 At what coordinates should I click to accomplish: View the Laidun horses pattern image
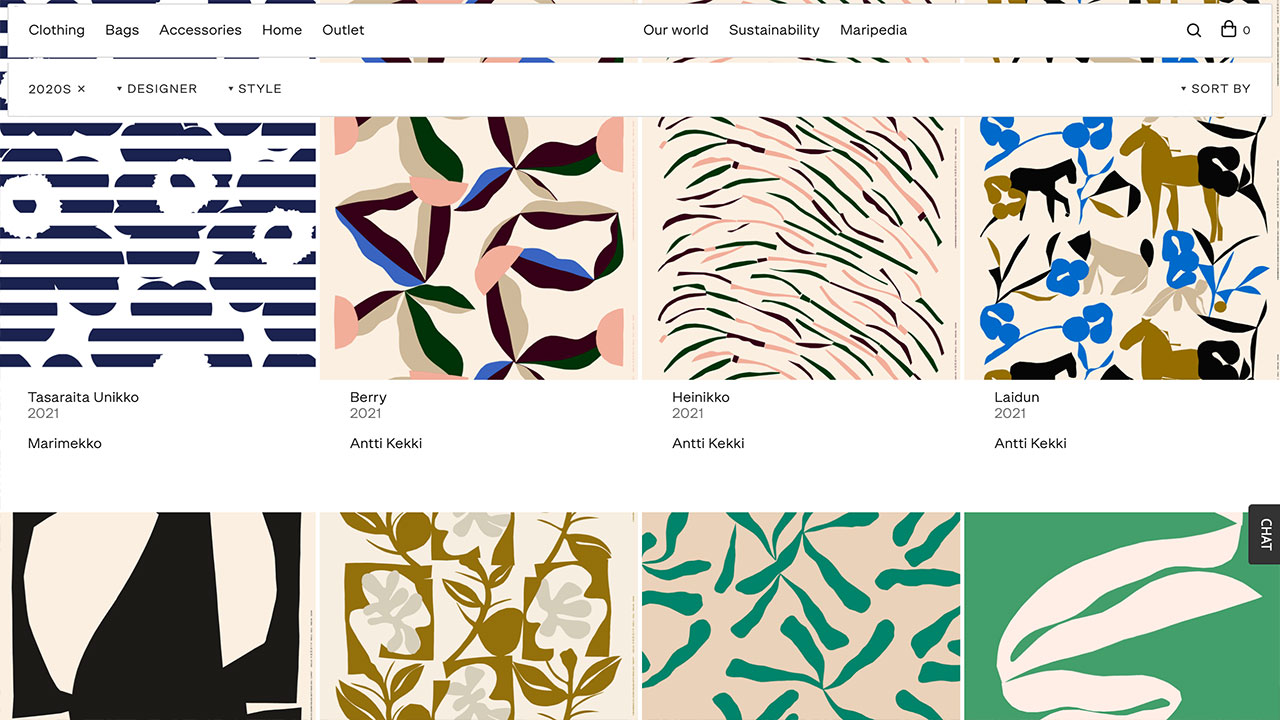[x=1122, y=248]
